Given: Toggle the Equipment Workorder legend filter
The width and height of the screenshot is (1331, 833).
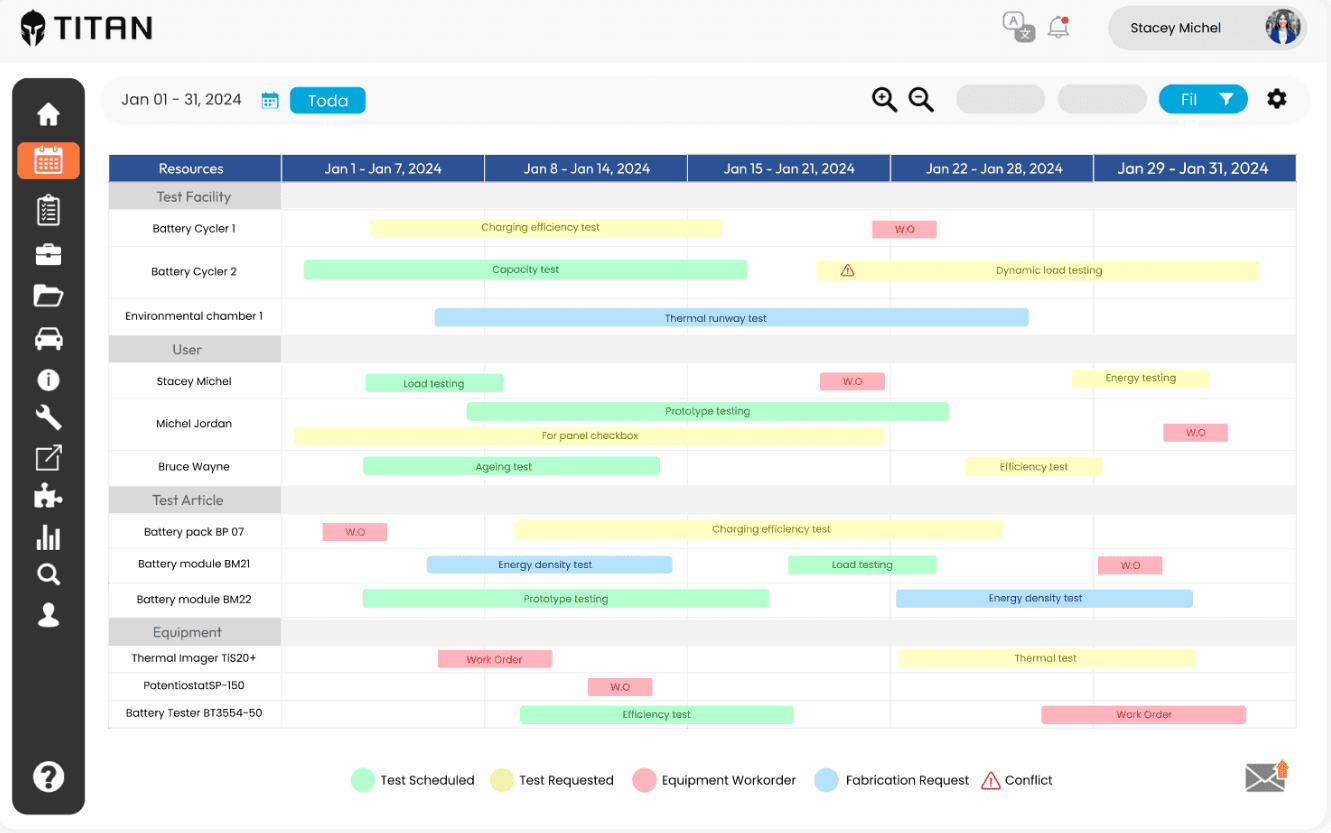Looking at the screenshot, I should [713, 780].
